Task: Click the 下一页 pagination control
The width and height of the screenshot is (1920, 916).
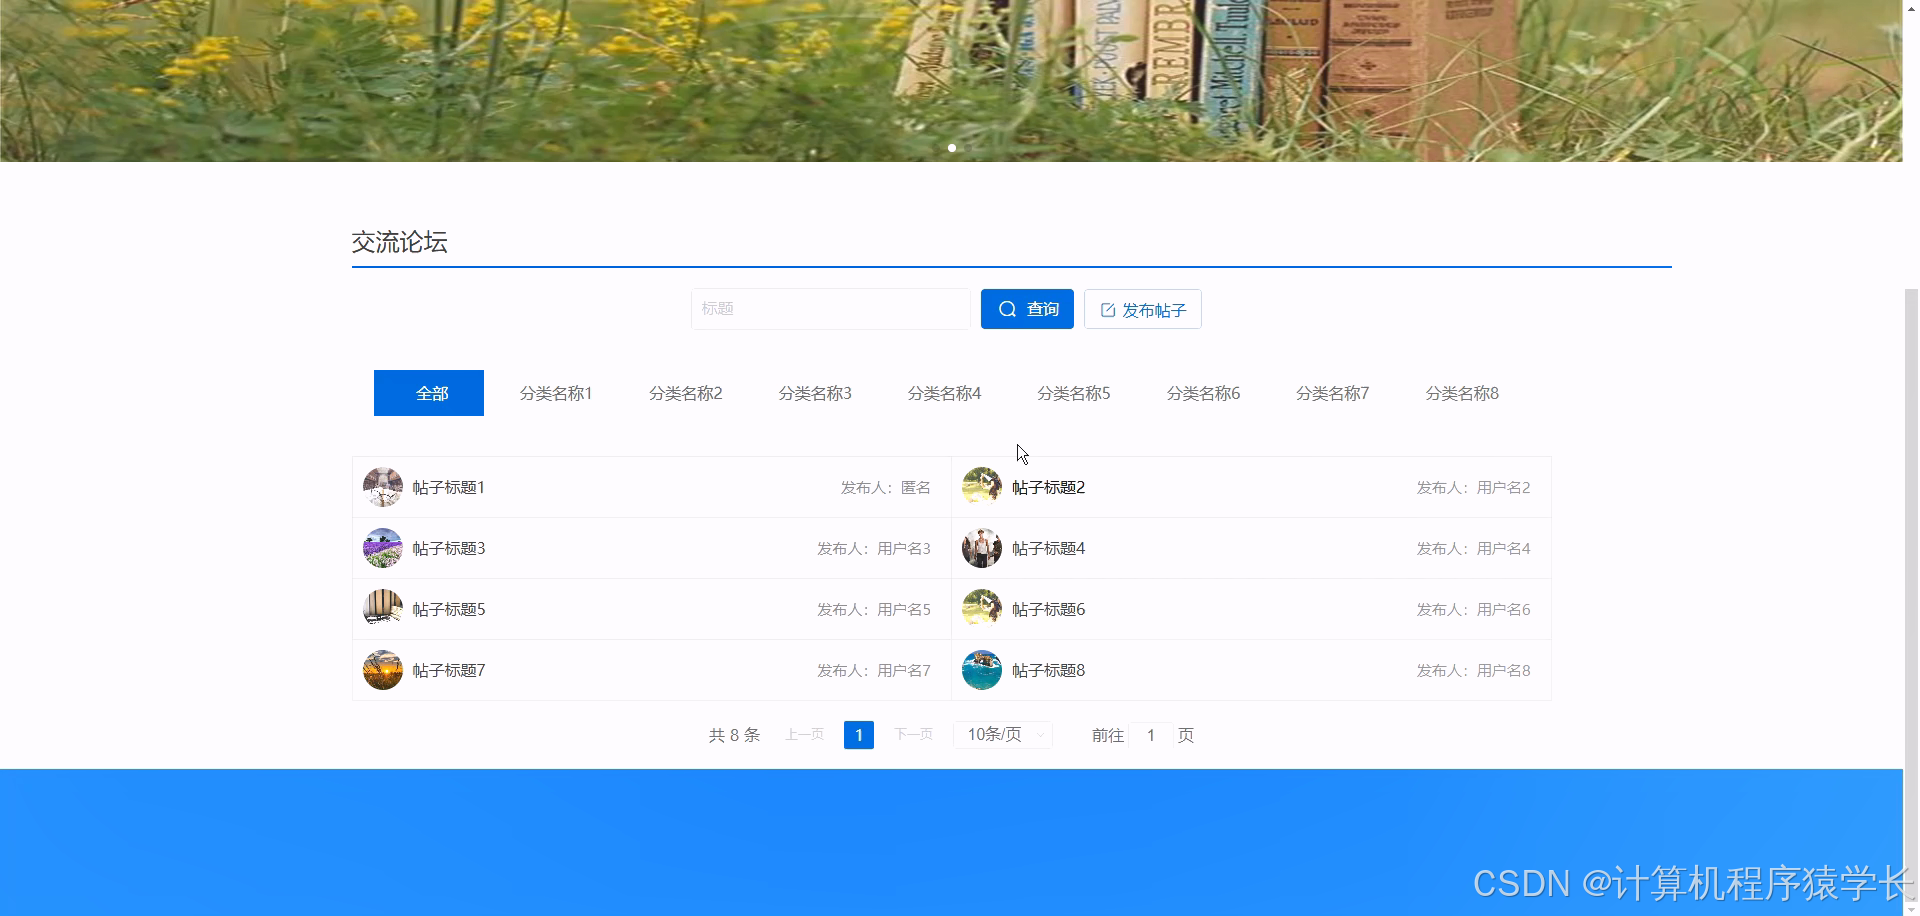Action: point(911,734)
